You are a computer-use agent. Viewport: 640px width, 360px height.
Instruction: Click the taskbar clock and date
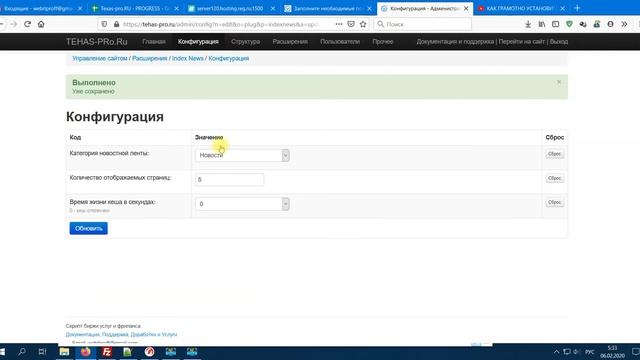click(612, 352)
